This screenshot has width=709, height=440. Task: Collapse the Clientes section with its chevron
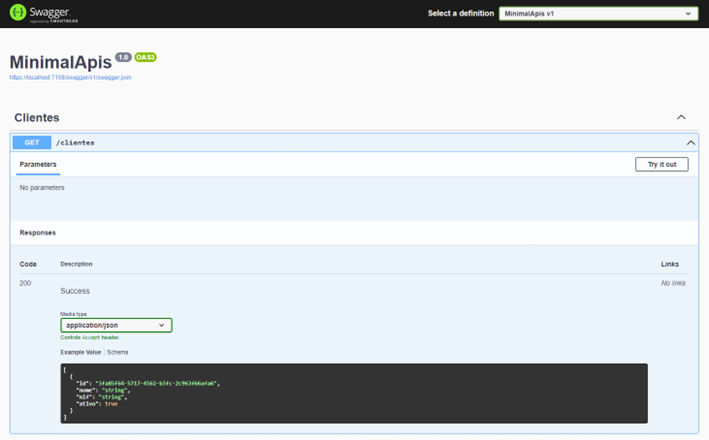(681, 118)
